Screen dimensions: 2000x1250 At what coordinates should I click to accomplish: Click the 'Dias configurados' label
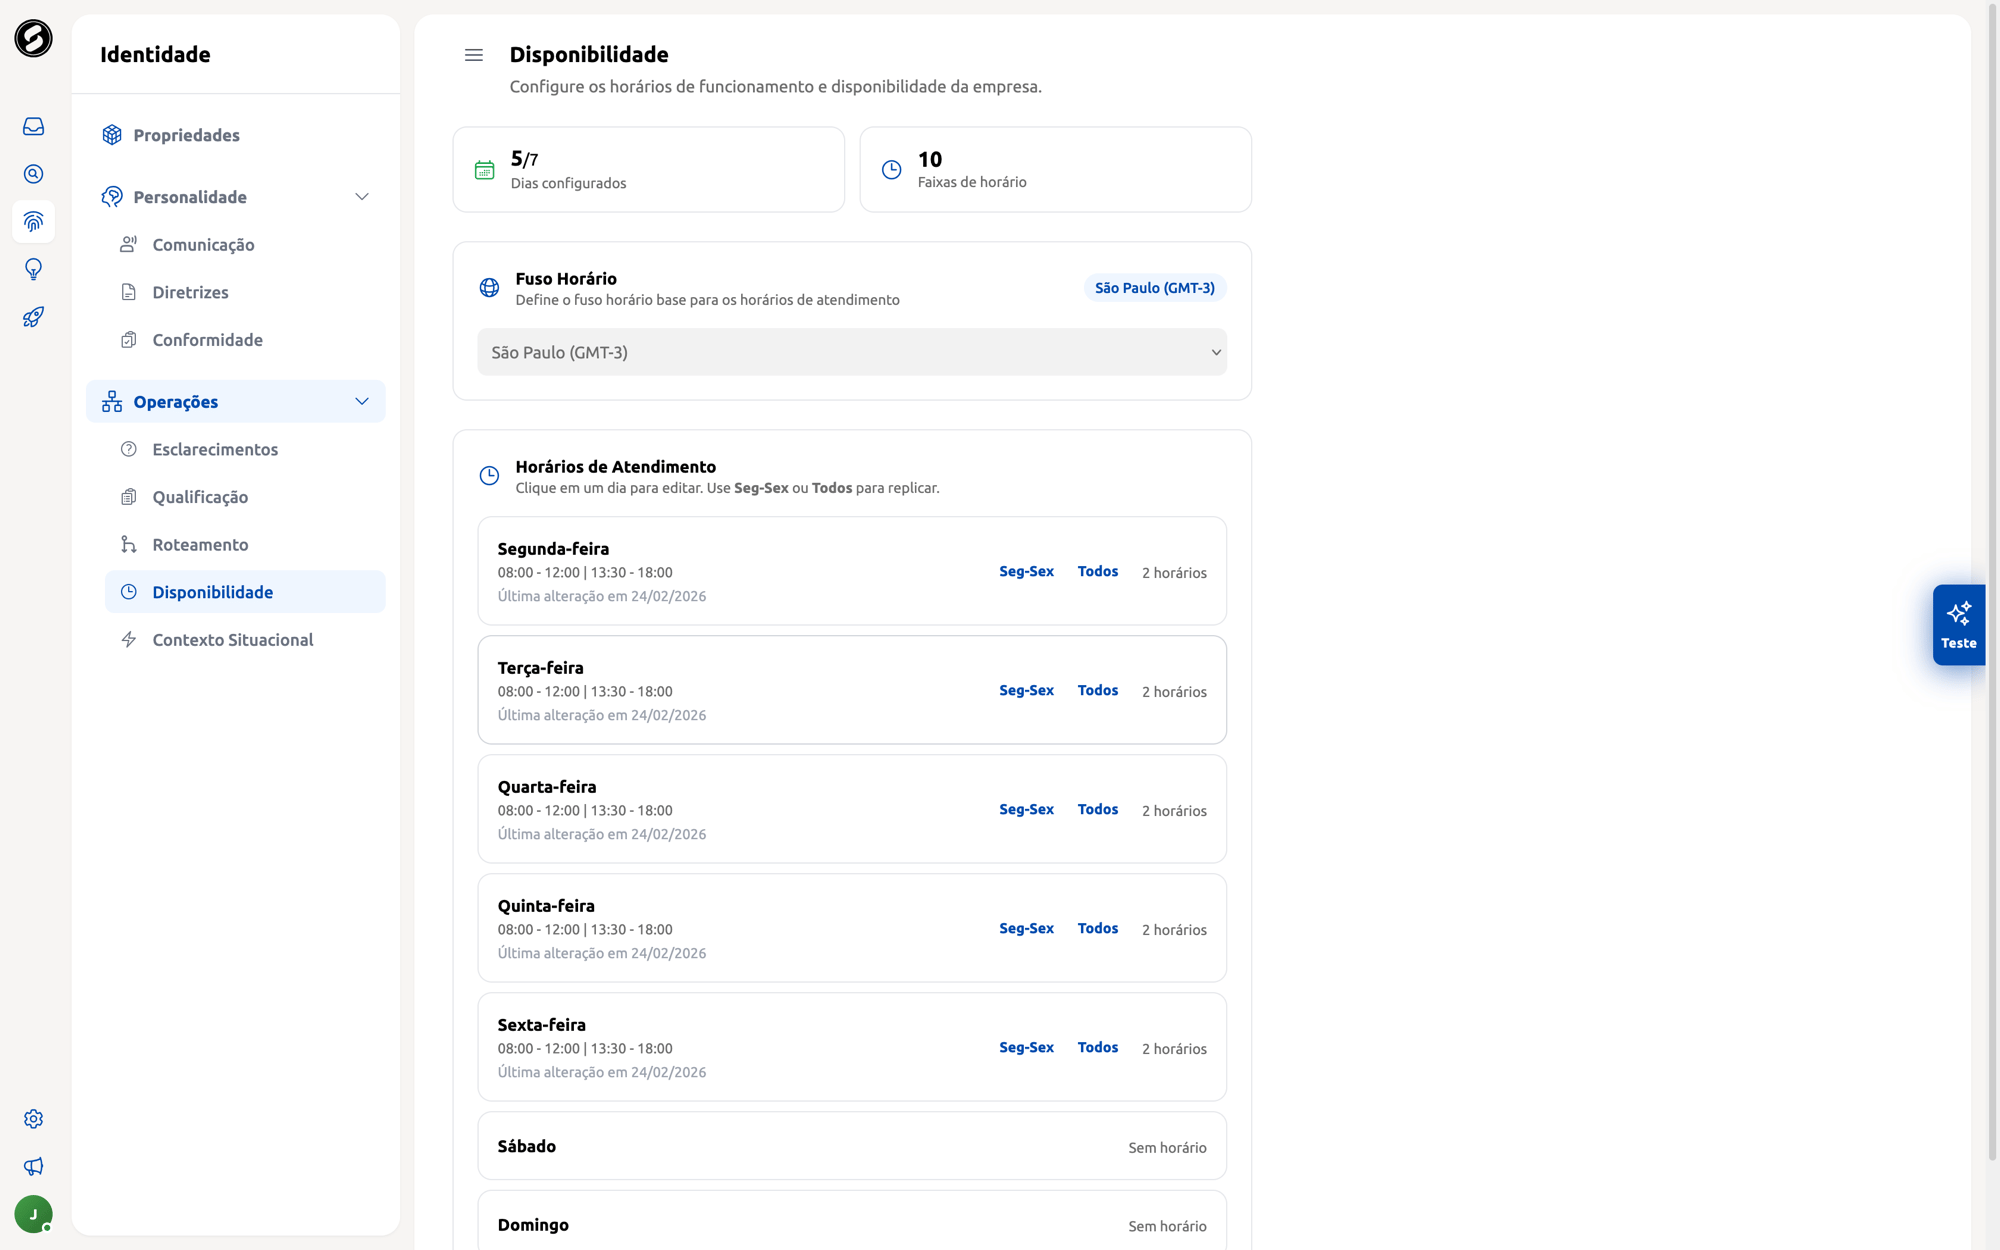(568, 183)
